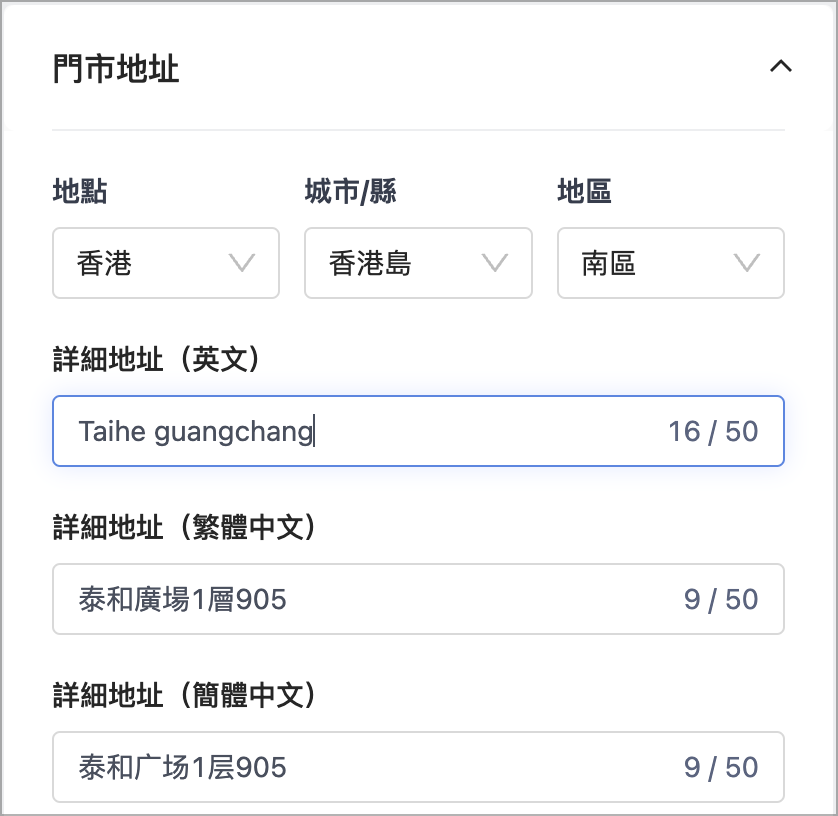Click the 9 / 50 counter in Simplified field
This screenshot has width=838, height=816.
[721, 767]
